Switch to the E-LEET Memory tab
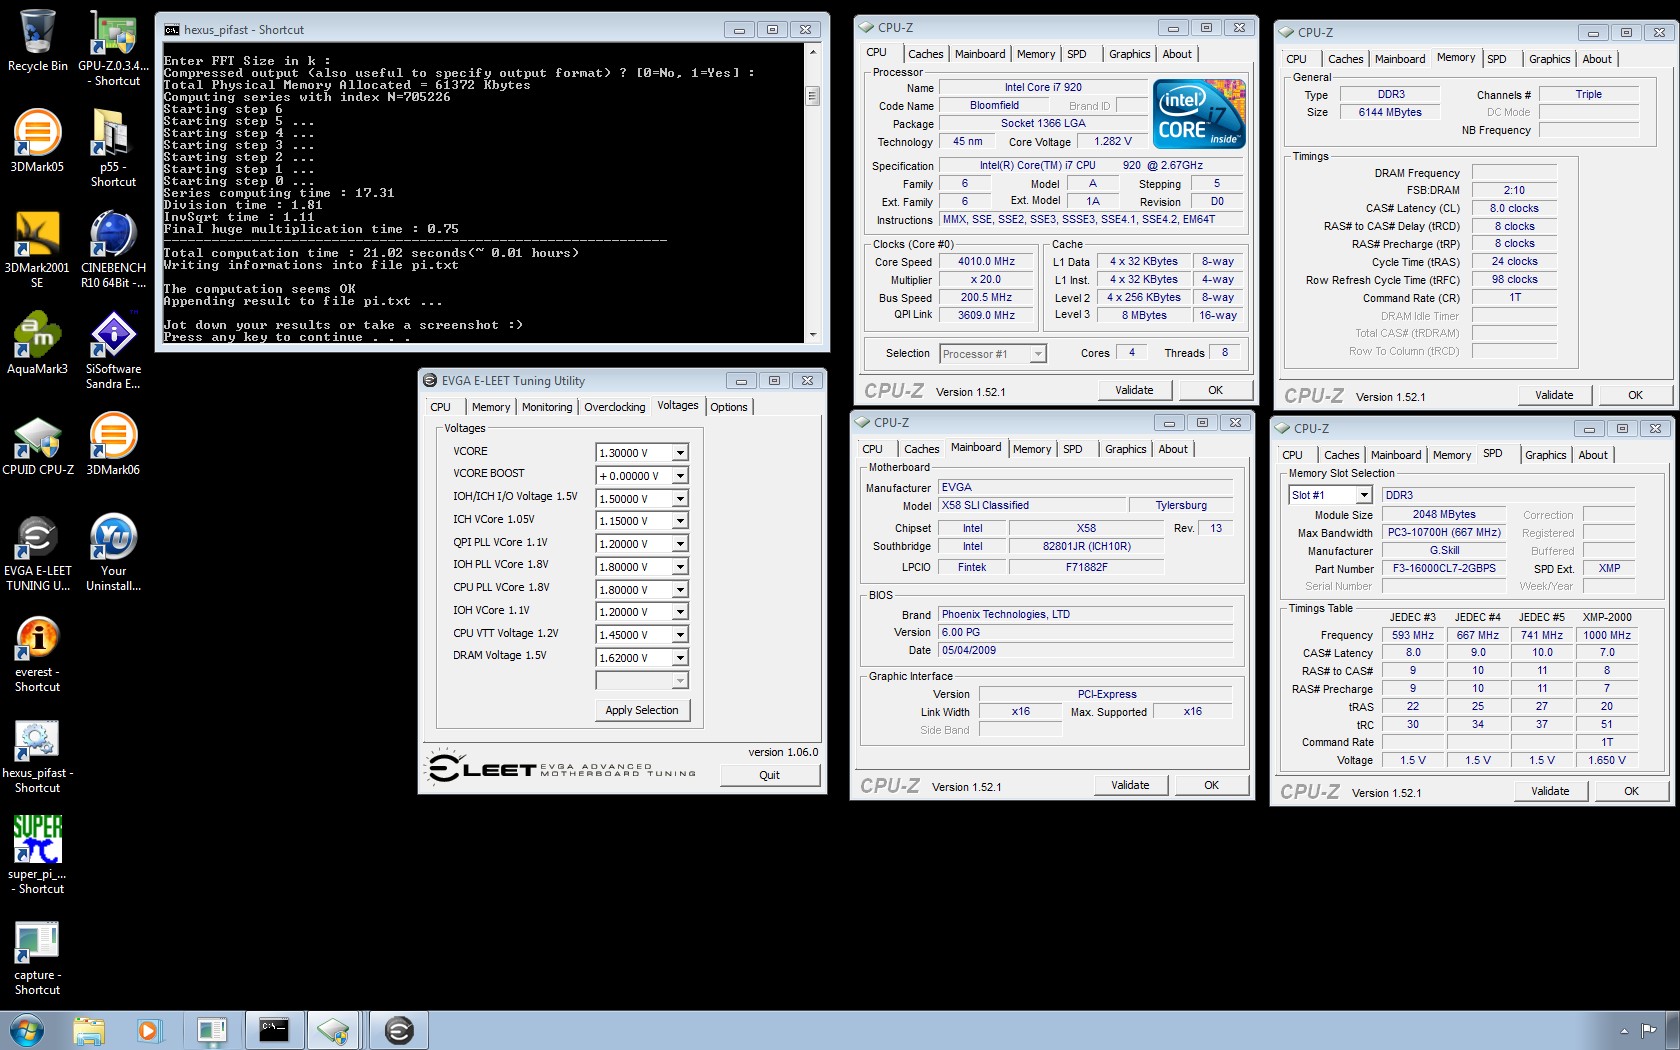This screenshot has height=1050, width=1680. tap(490, 407)
